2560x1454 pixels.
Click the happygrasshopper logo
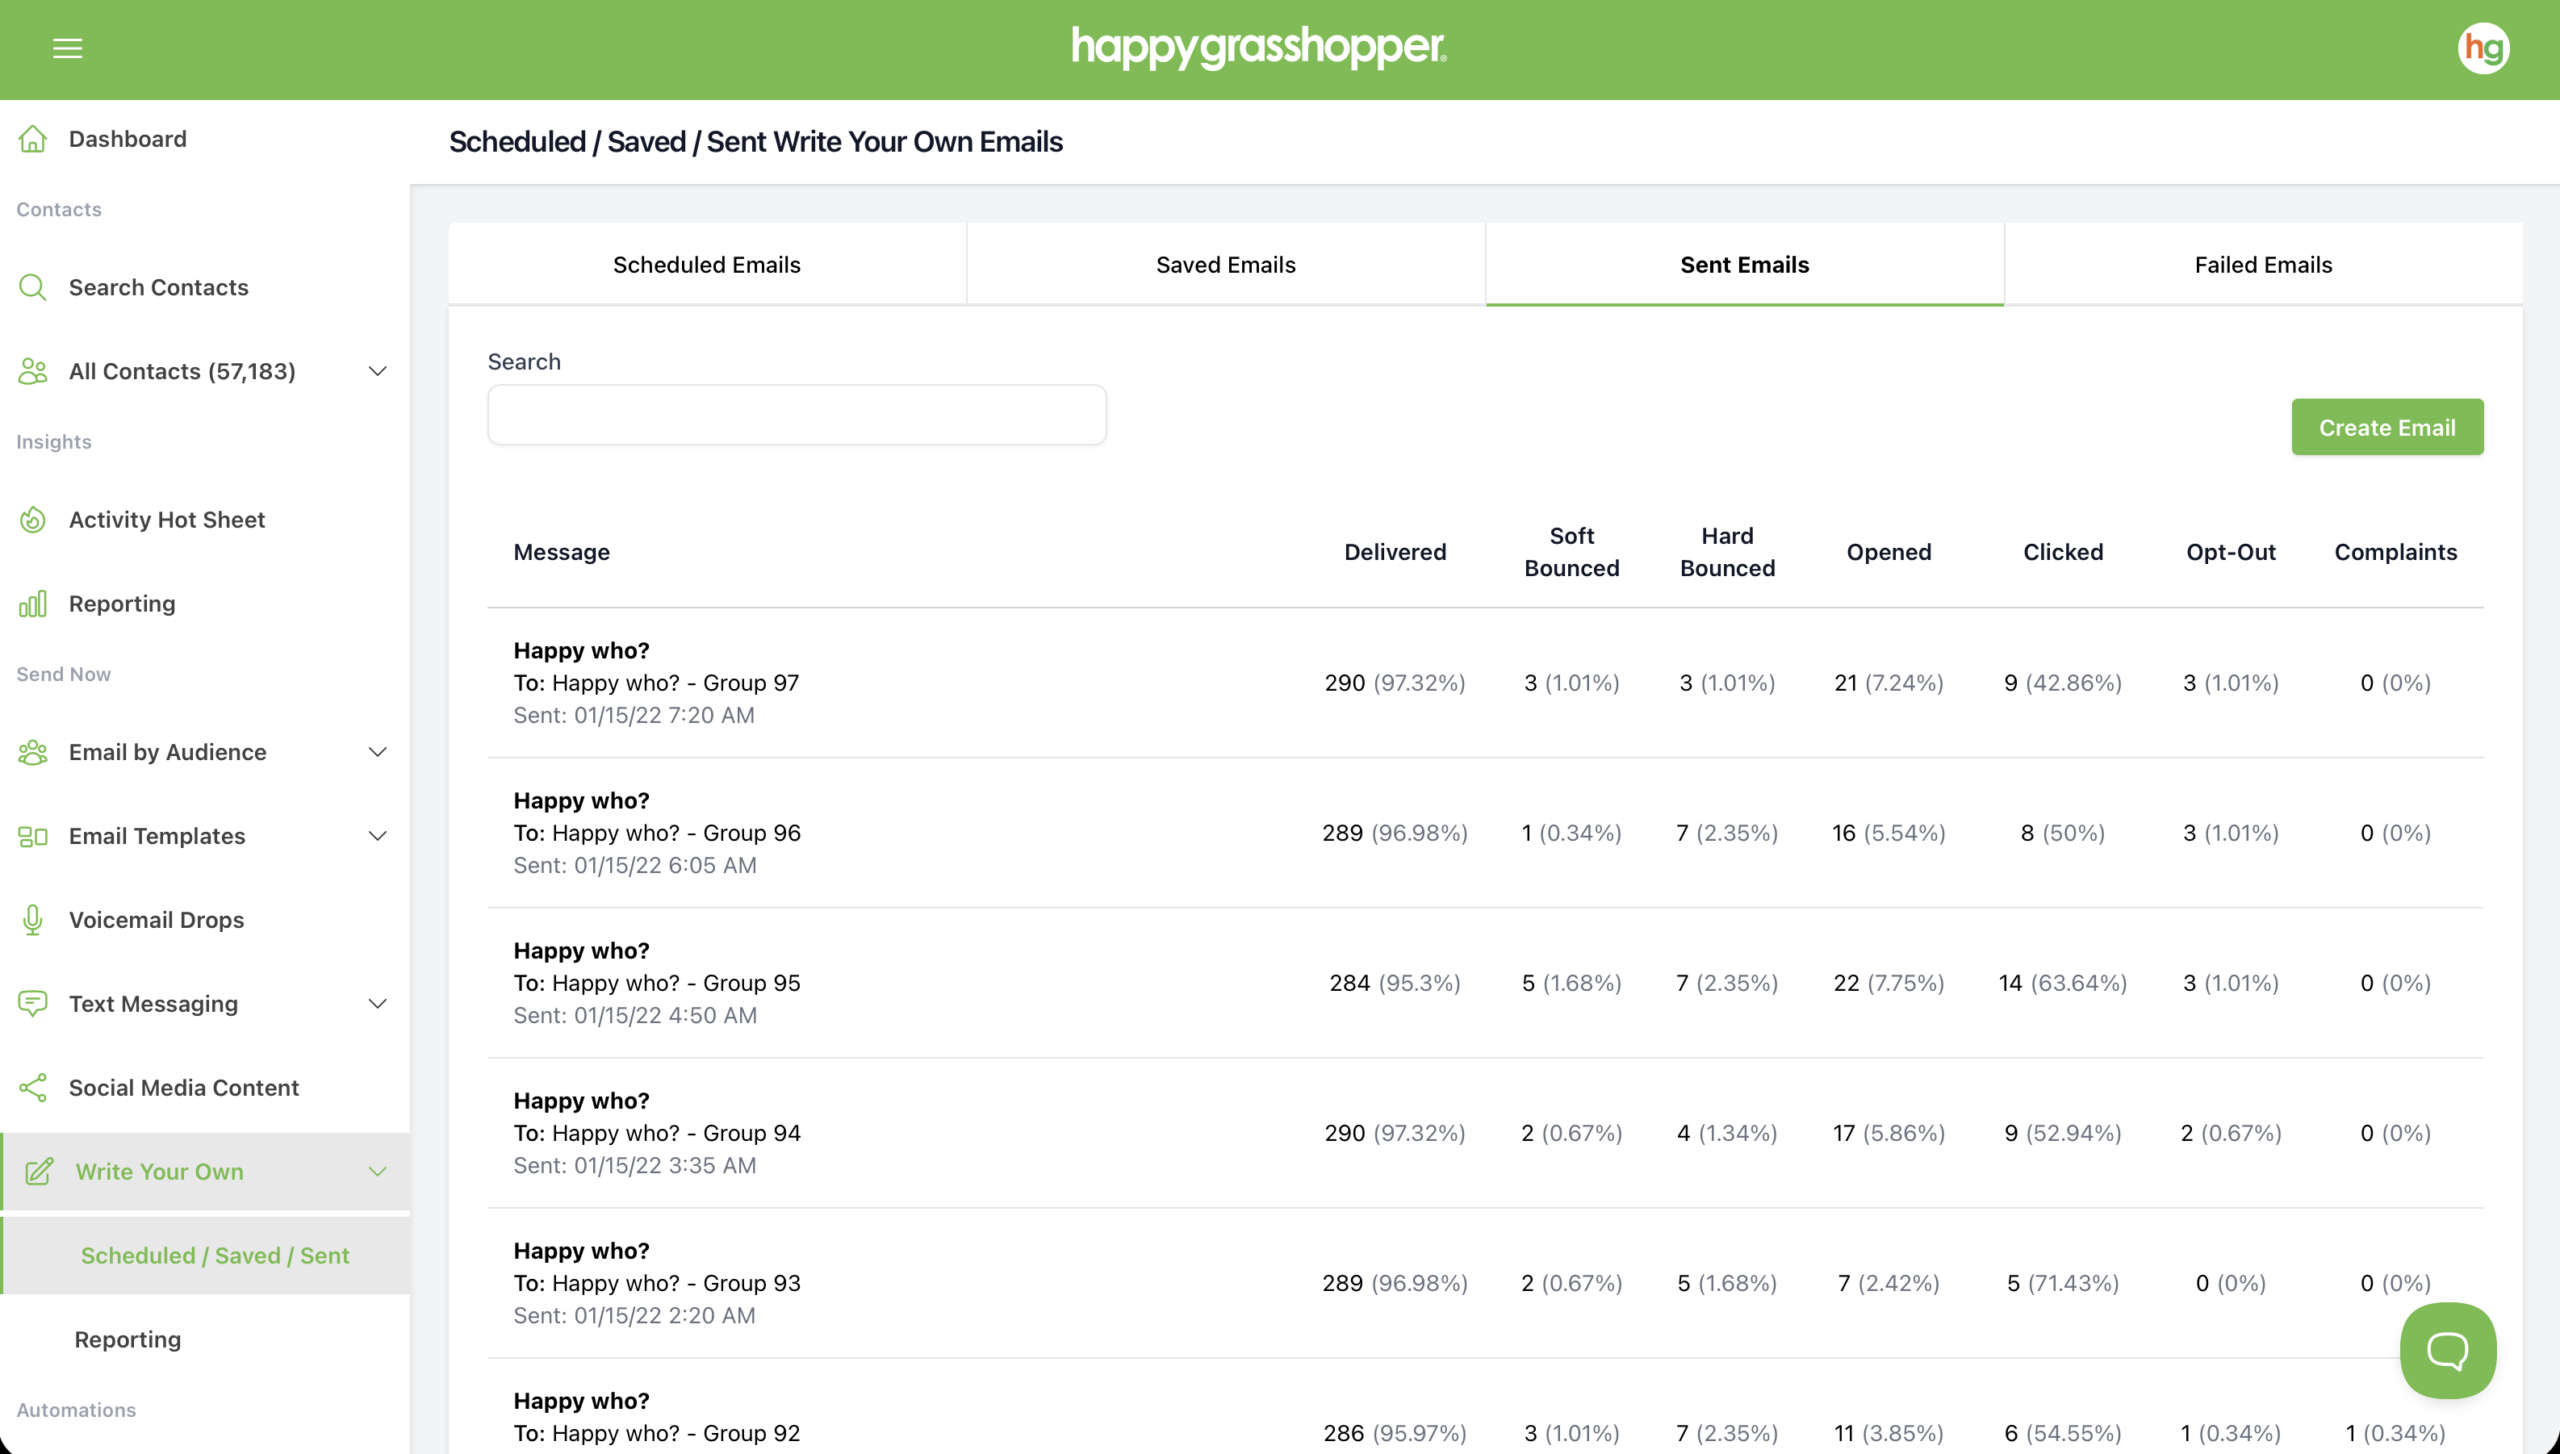click(1259, 47)
